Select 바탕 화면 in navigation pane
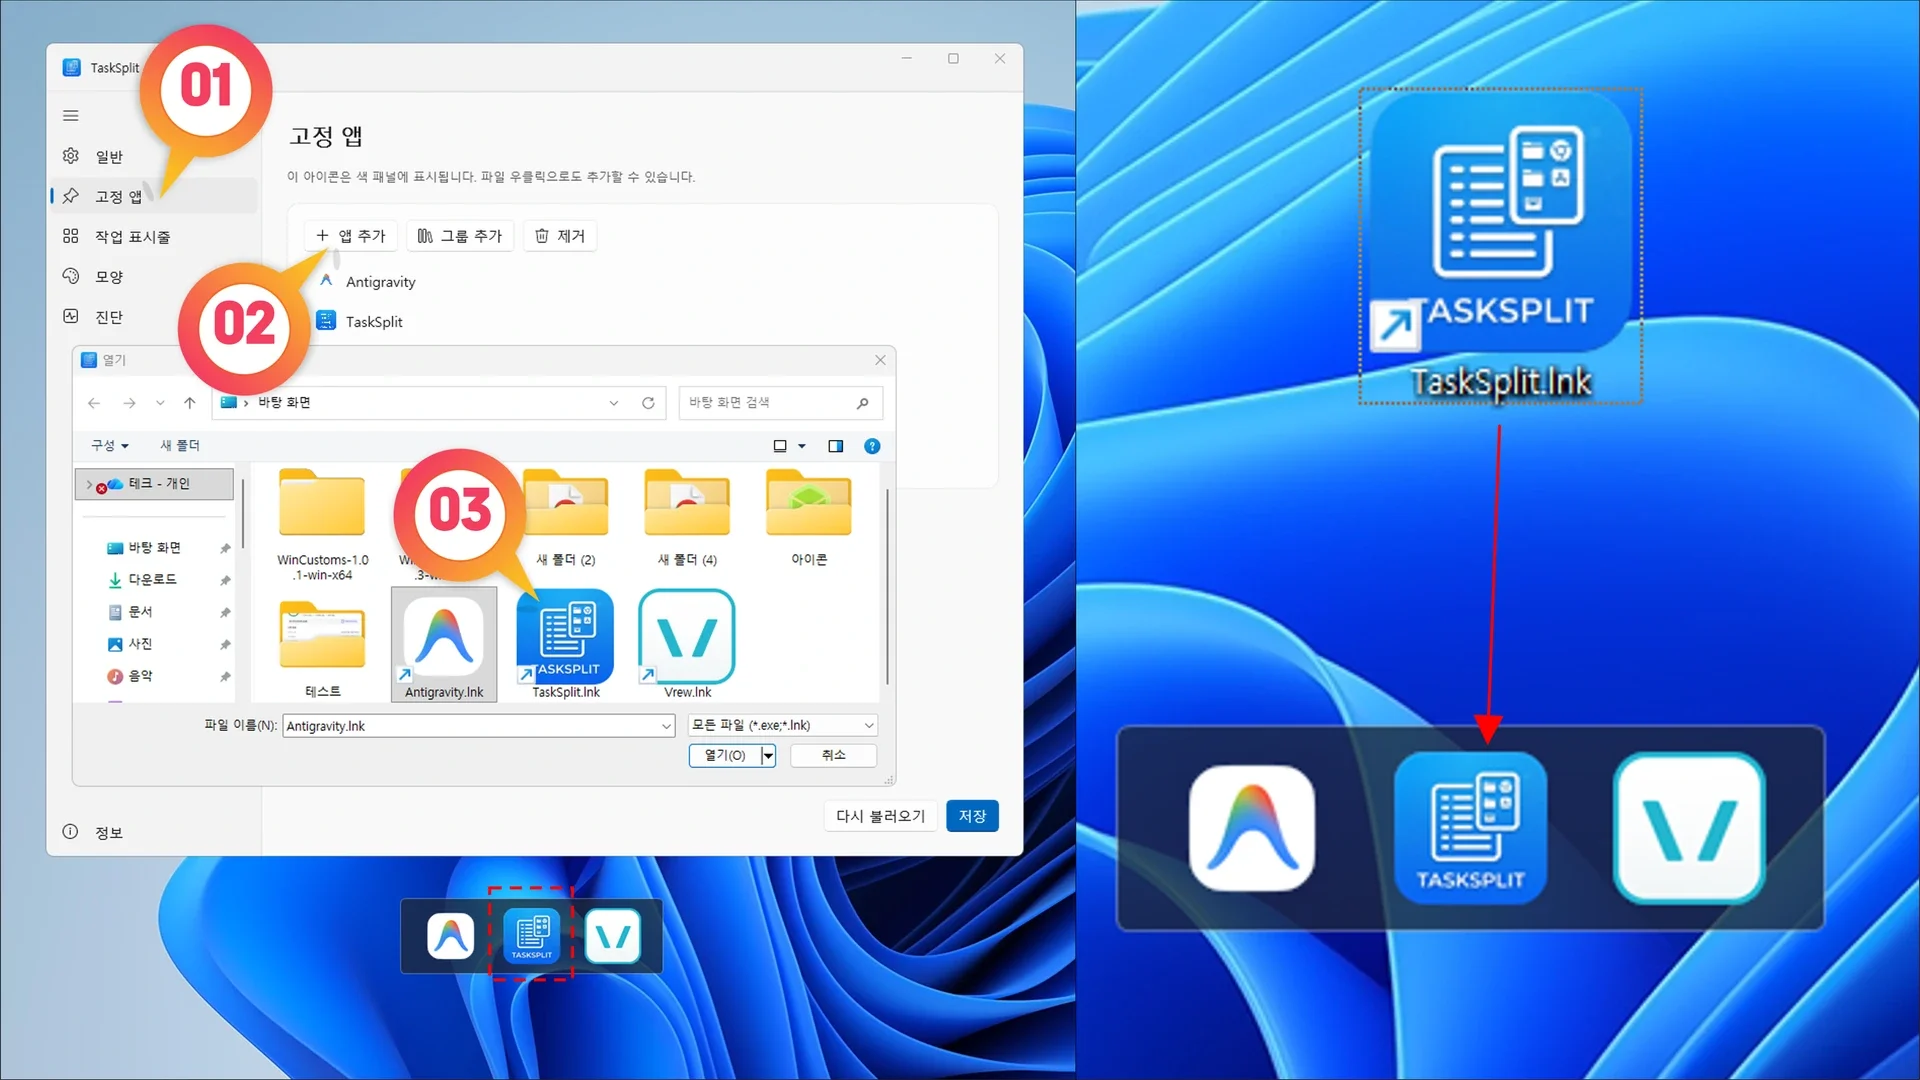Viewport: 1920px width, 1080px height. [x=155, y=548]
